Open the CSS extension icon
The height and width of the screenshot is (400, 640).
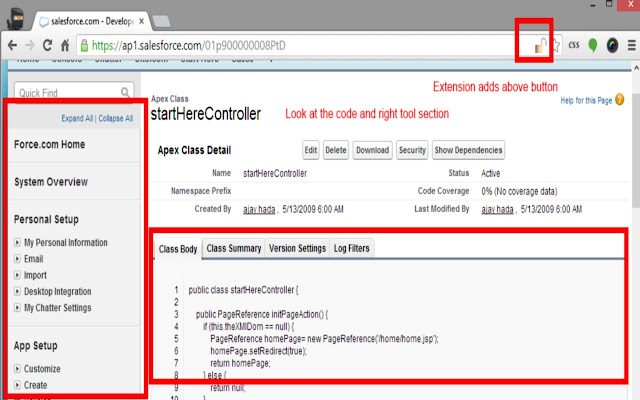574,45
